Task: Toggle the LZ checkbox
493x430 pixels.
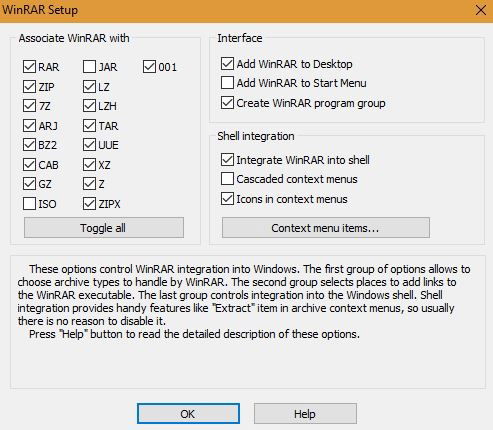Action: (x=89, y=87)
